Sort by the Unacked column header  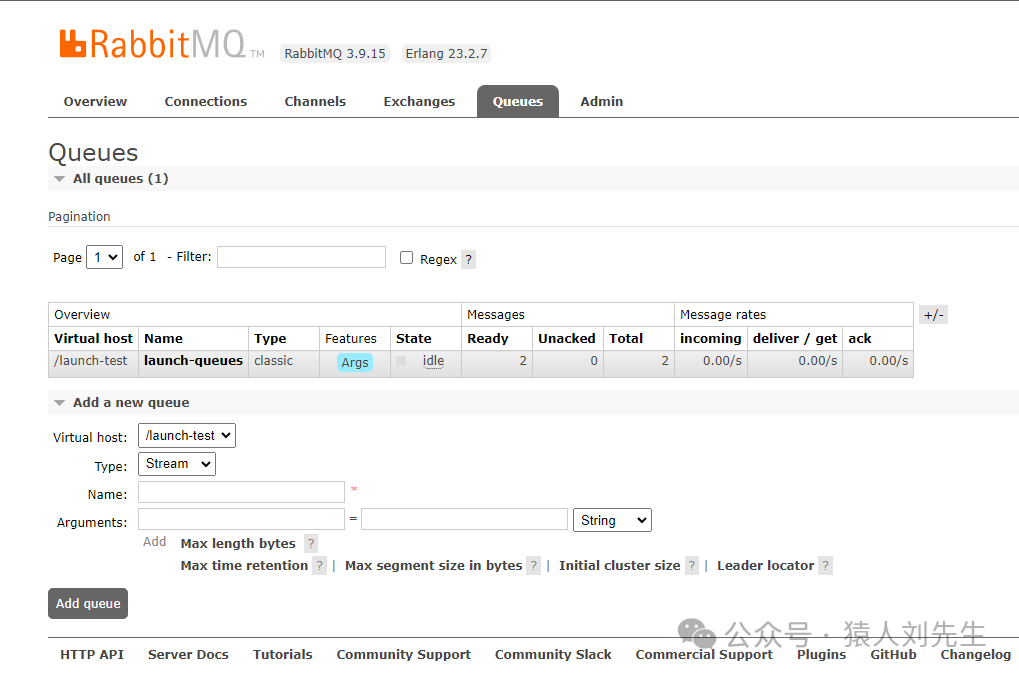pos(567,339)
